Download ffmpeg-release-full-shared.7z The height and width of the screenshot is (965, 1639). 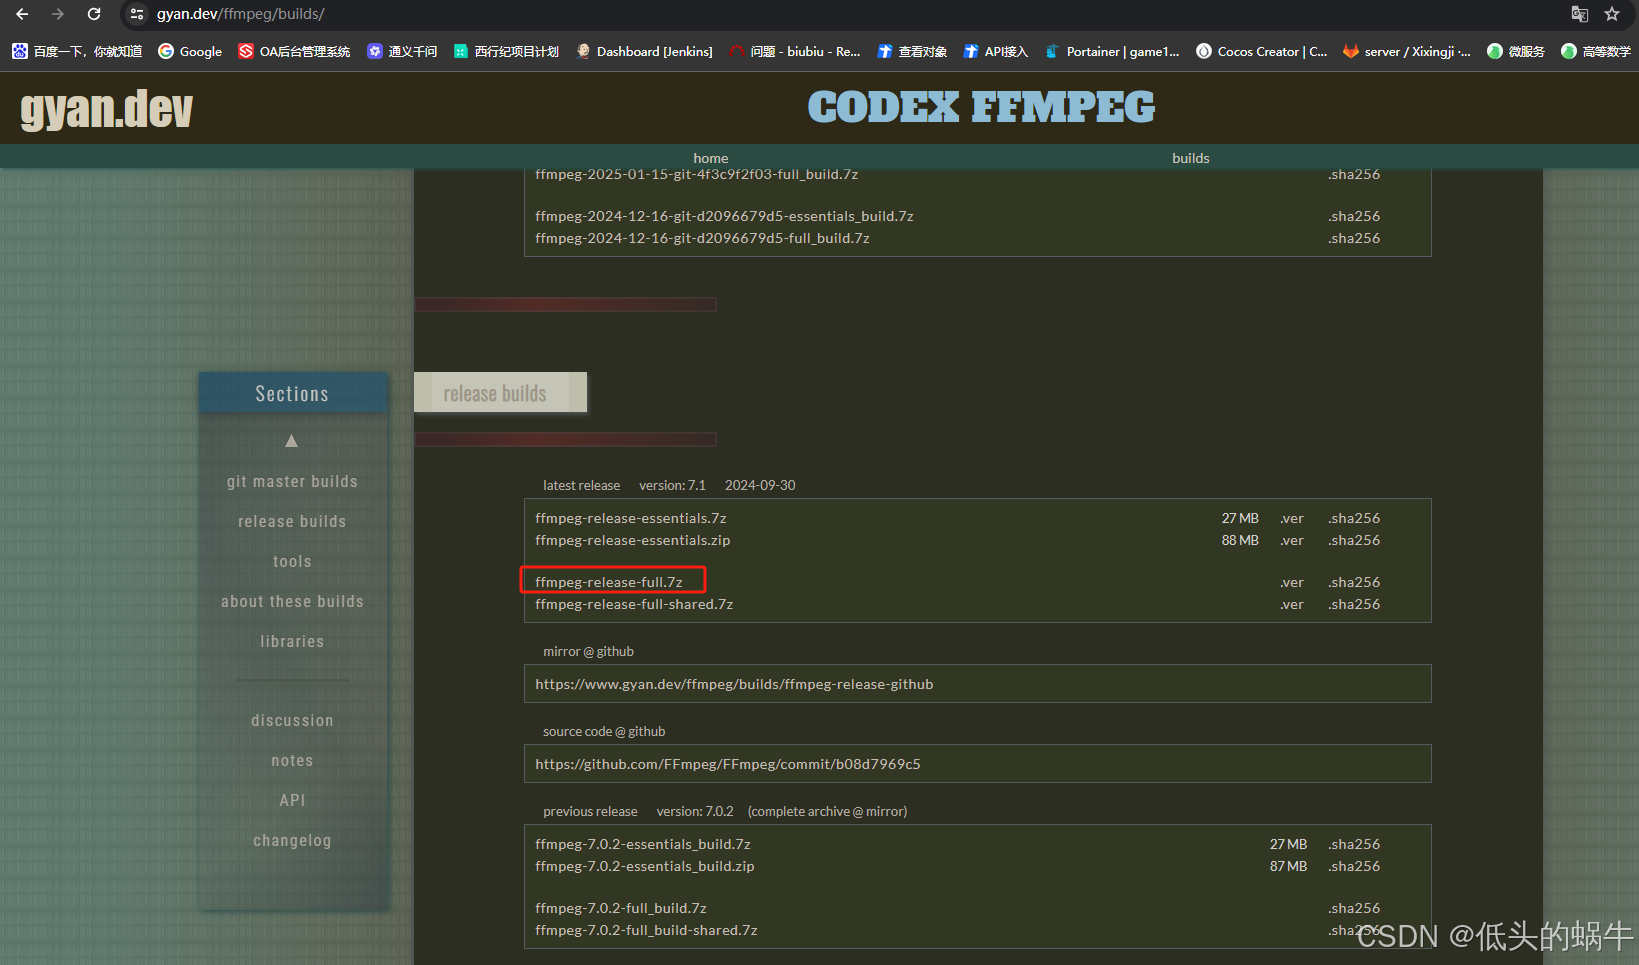point(634,604)
